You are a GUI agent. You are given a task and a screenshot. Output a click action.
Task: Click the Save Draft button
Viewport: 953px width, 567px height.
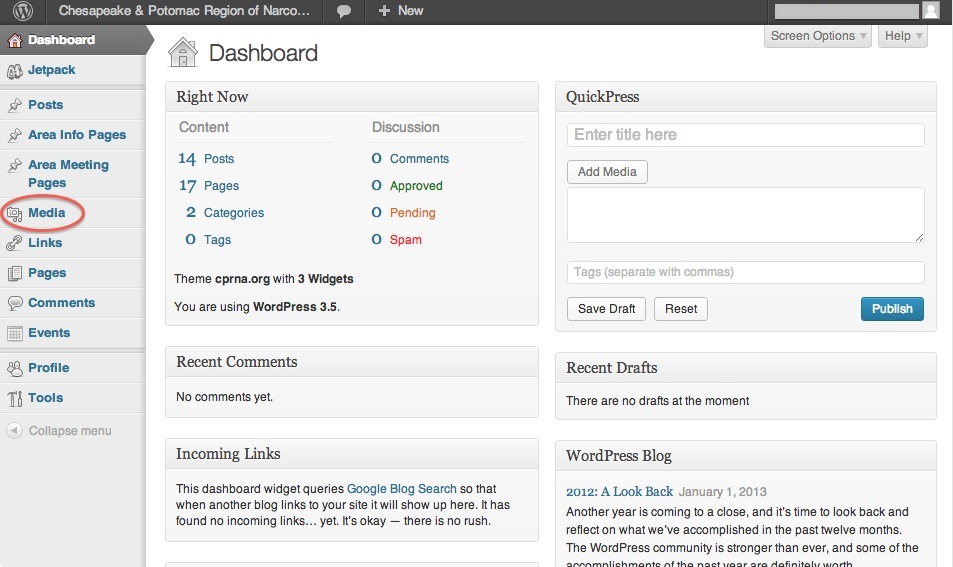pyautogui.click(x=607, y=309)
